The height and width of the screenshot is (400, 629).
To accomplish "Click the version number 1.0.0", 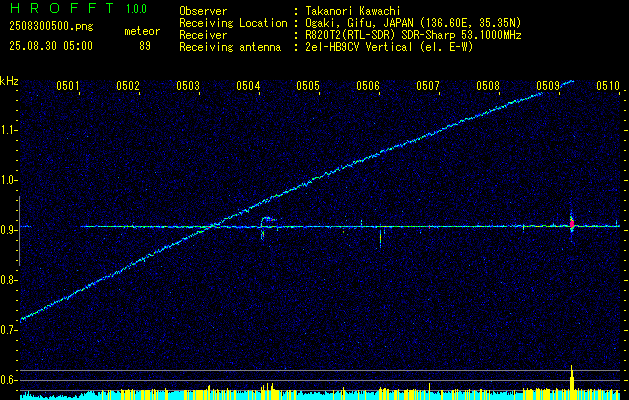I will click(x=136, y=9).
